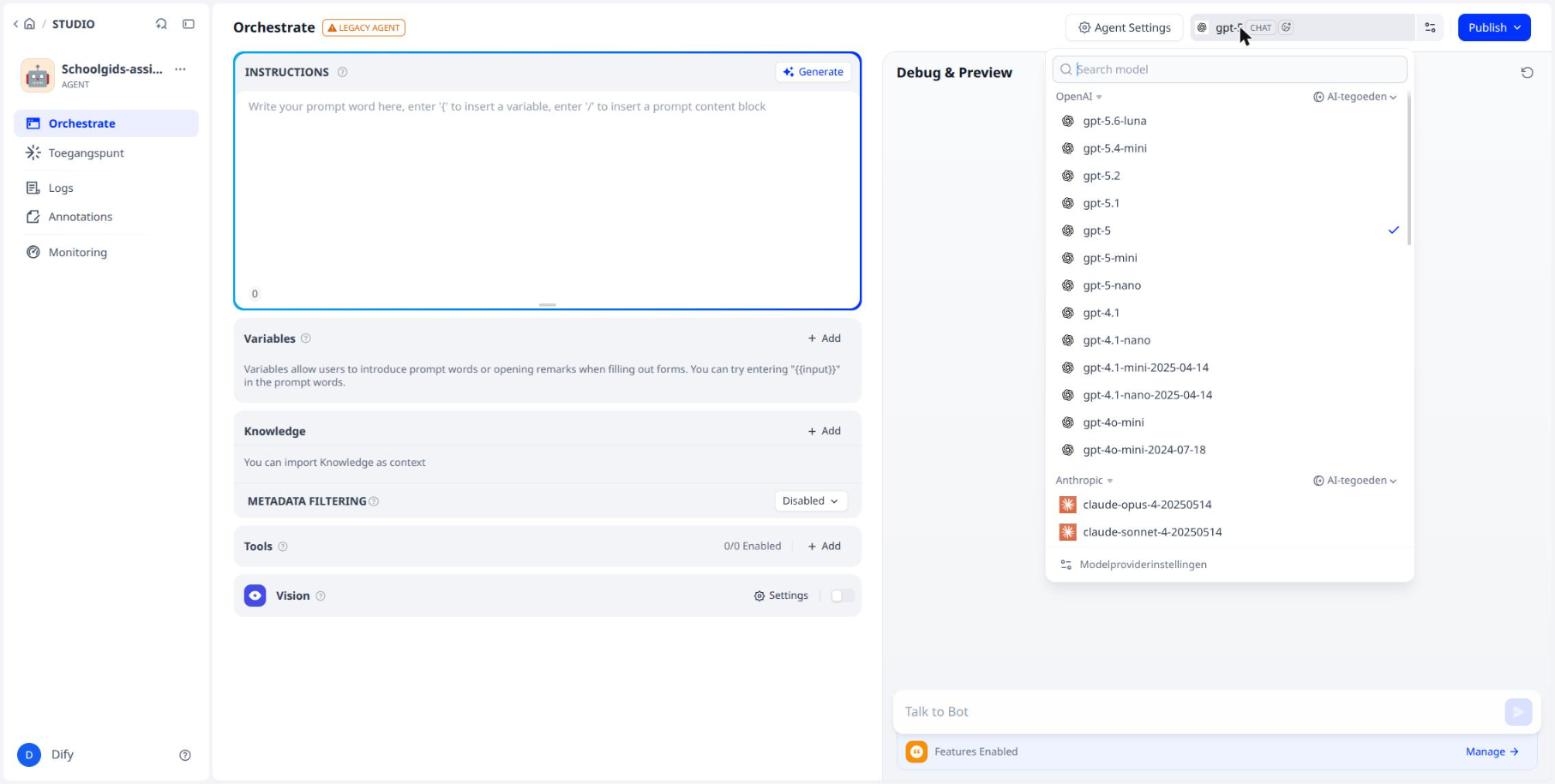This screenshot has height=784, width=1555.
Task: Add a Knowledge source
Action: pyautogui.click(x=824, y=431)
